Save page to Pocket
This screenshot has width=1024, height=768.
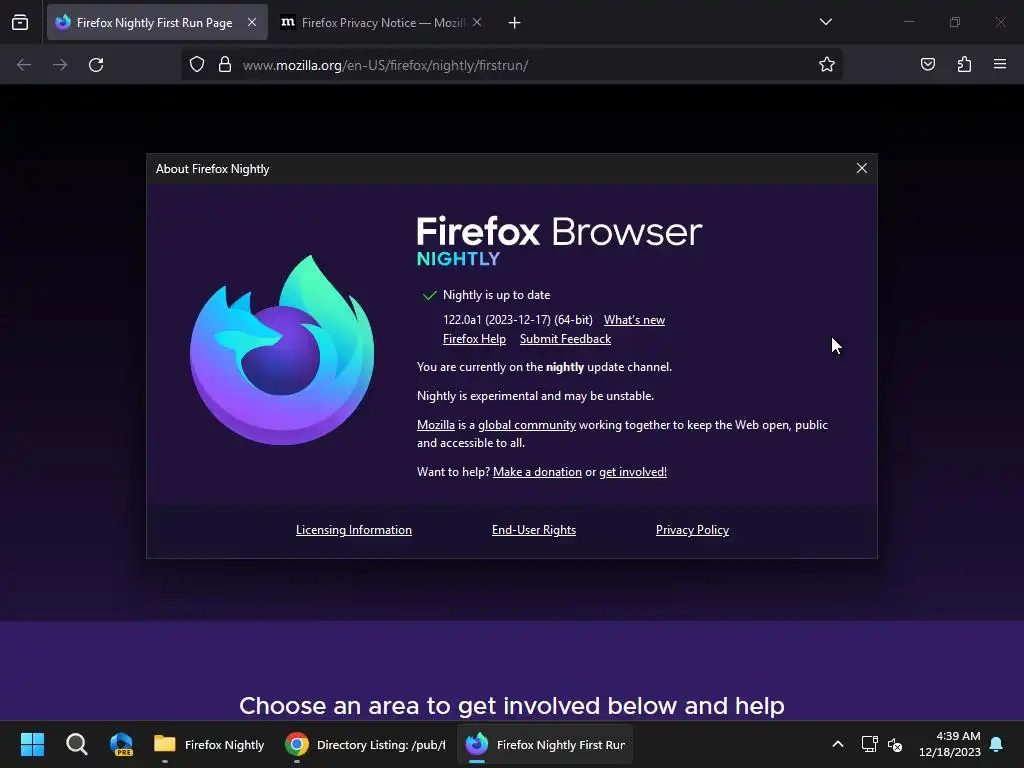click(927, 64)
